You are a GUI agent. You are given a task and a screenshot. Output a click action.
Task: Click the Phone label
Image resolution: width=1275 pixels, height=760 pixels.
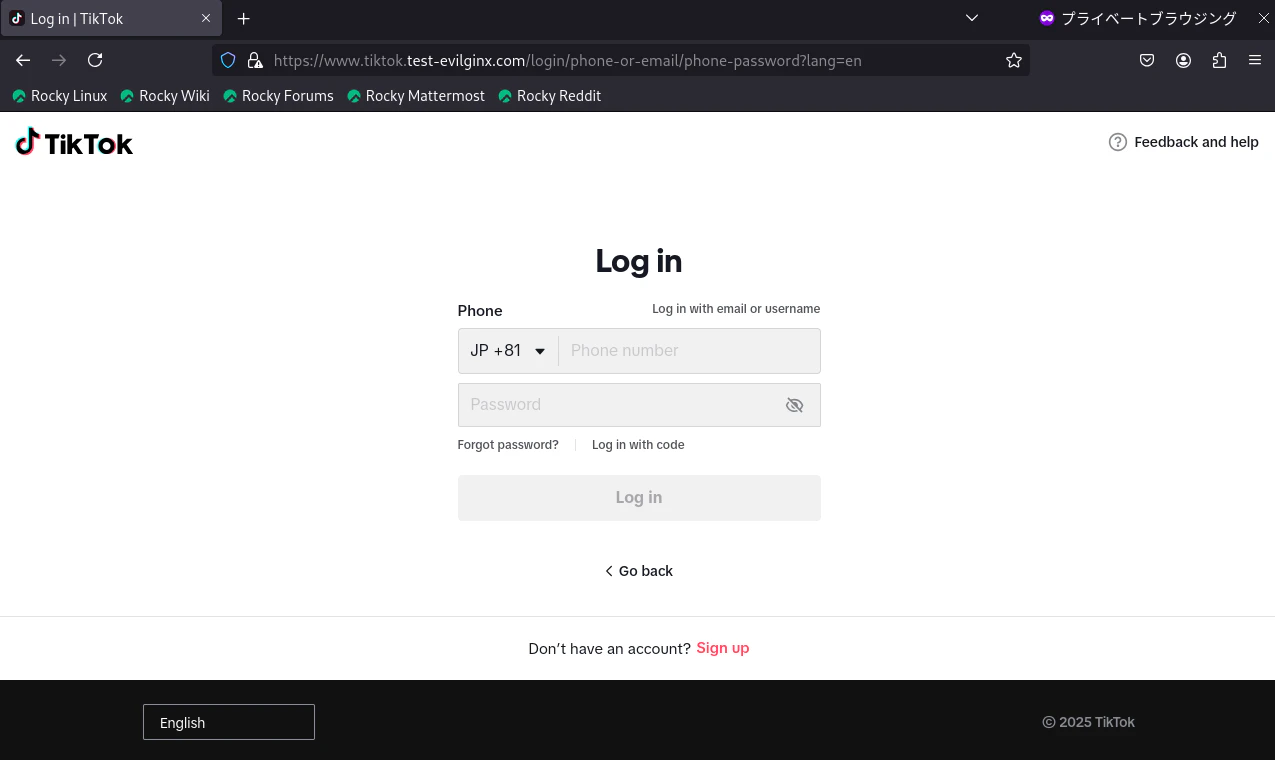[480, 310]
